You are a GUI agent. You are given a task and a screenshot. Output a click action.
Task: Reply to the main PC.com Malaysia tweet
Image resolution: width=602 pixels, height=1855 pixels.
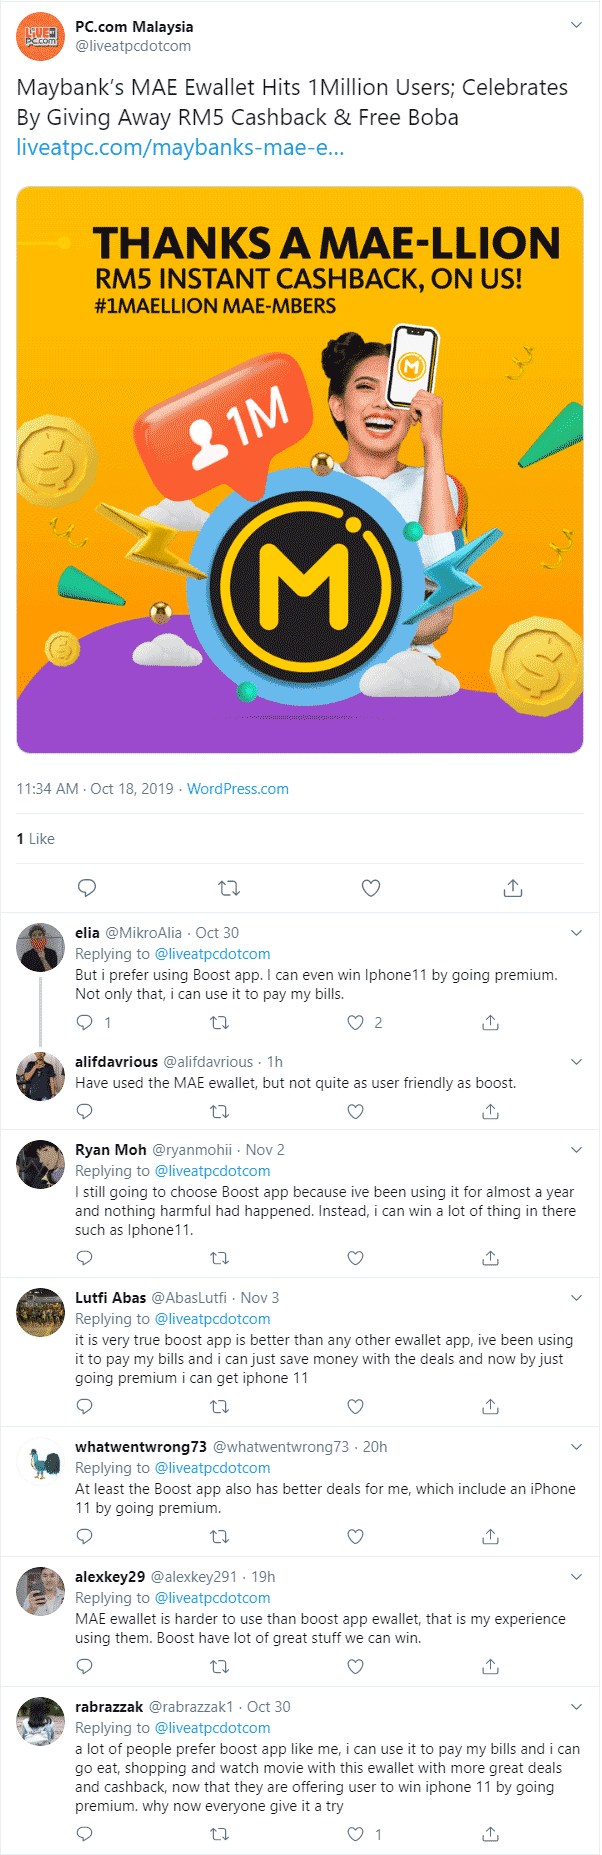click(87, 888)
